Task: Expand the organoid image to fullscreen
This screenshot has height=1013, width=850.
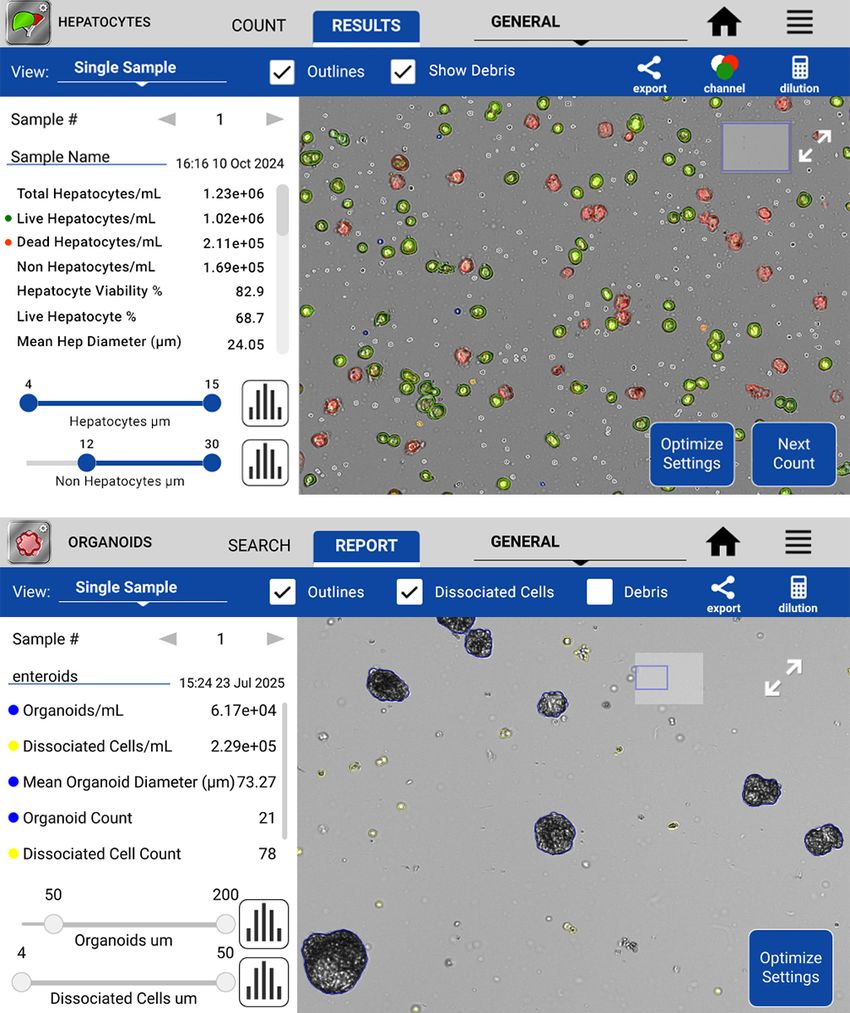Action: 783,678
